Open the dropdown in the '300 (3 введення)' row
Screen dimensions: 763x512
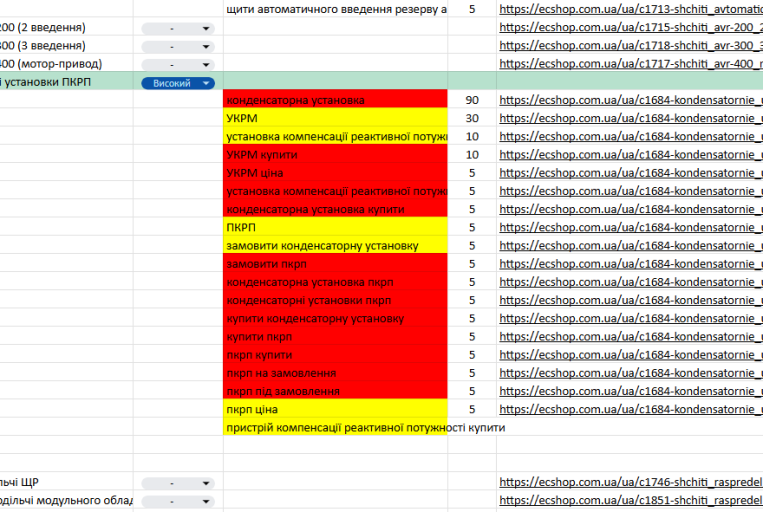(x=178, y=47)
